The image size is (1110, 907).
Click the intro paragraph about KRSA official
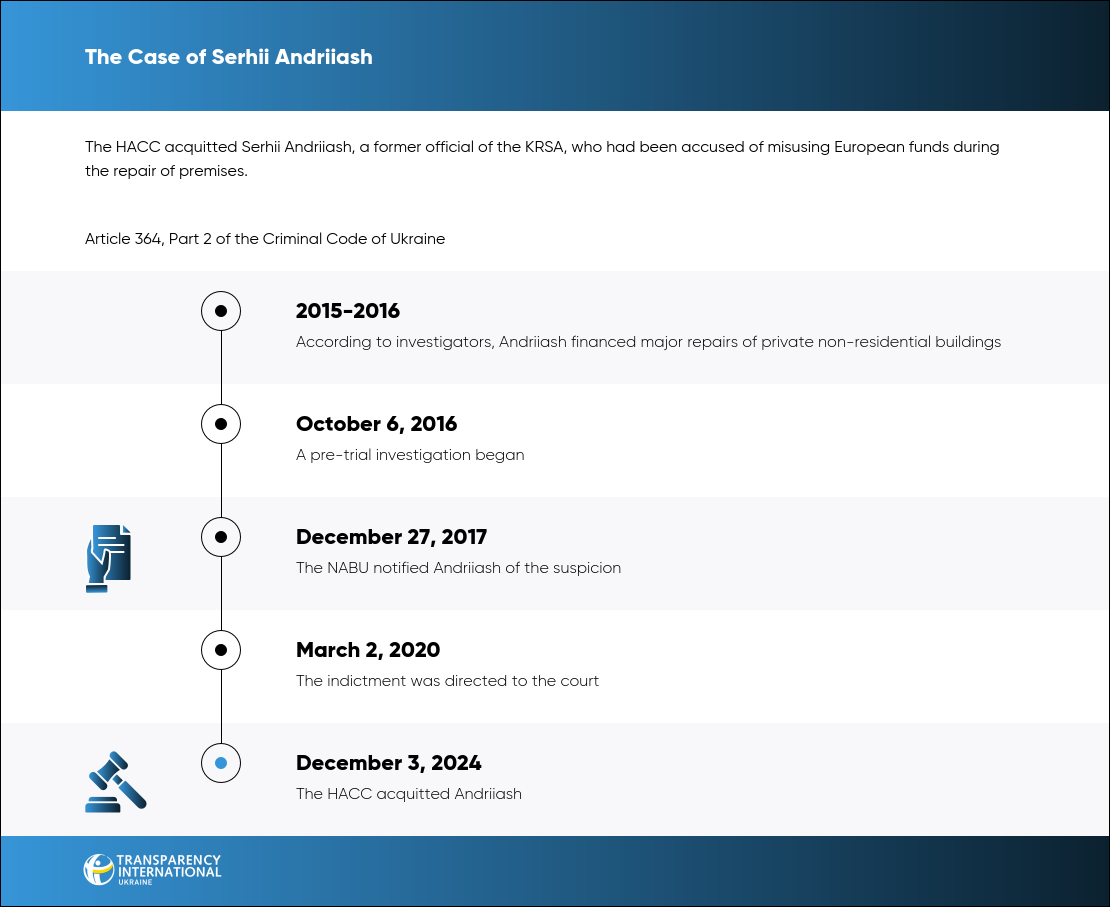pyautogui.click(x=542, y=159)
